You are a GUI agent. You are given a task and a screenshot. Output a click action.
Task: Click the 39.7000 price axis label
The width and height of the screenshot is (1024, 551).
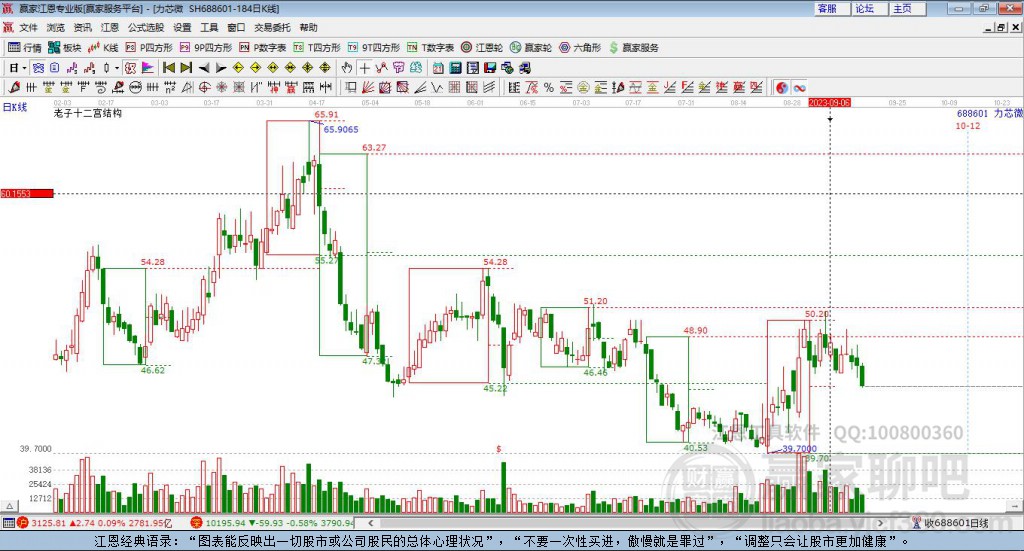35,449
